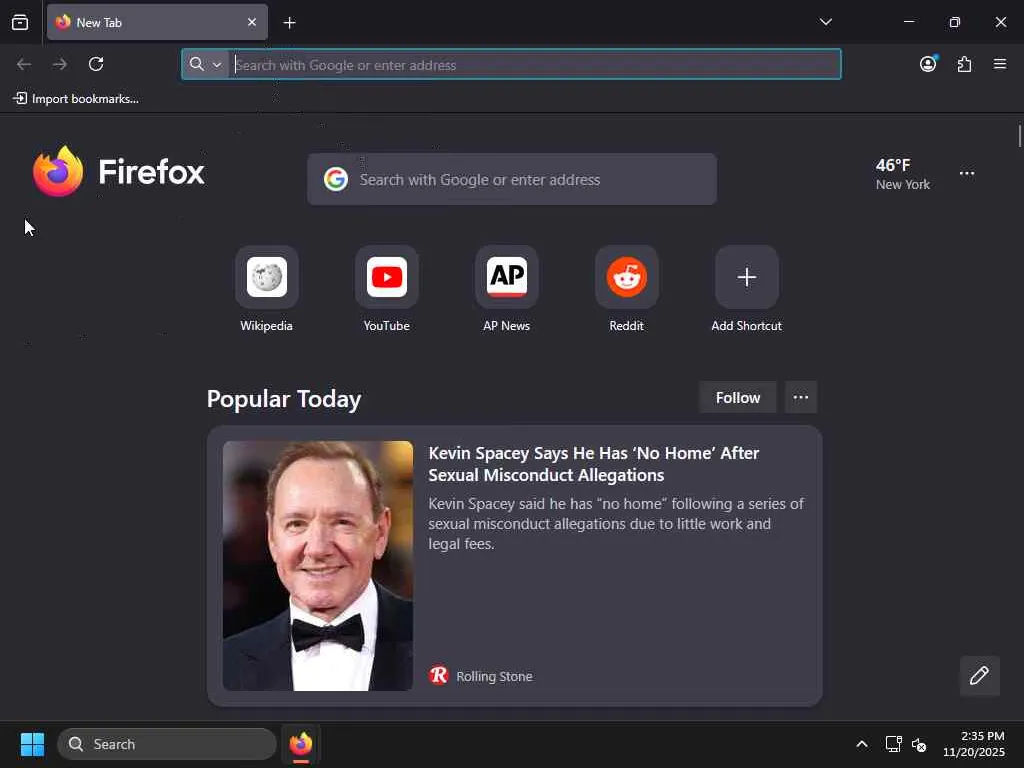Click Import bookmarks in bookmarks toolbar

tap(76, 99)
